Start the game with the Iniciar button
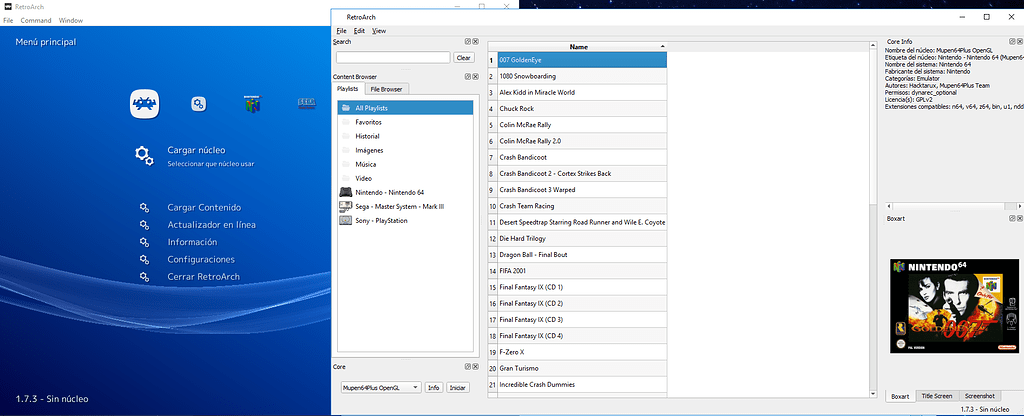Viewport: 1024px width, 416px height. coord(458,388)
